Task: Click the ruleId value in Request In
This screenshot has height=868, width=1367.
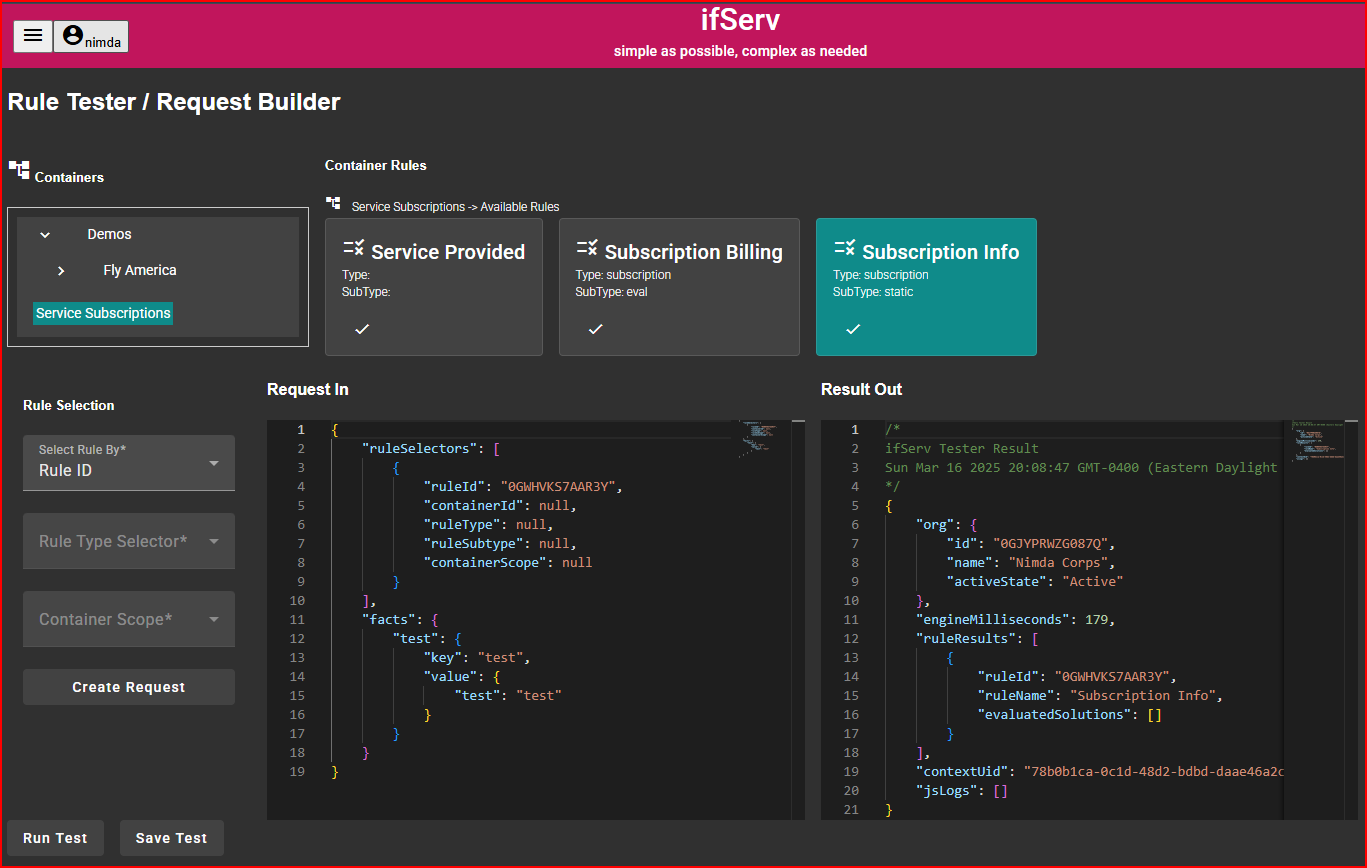Action: [559, 487]
